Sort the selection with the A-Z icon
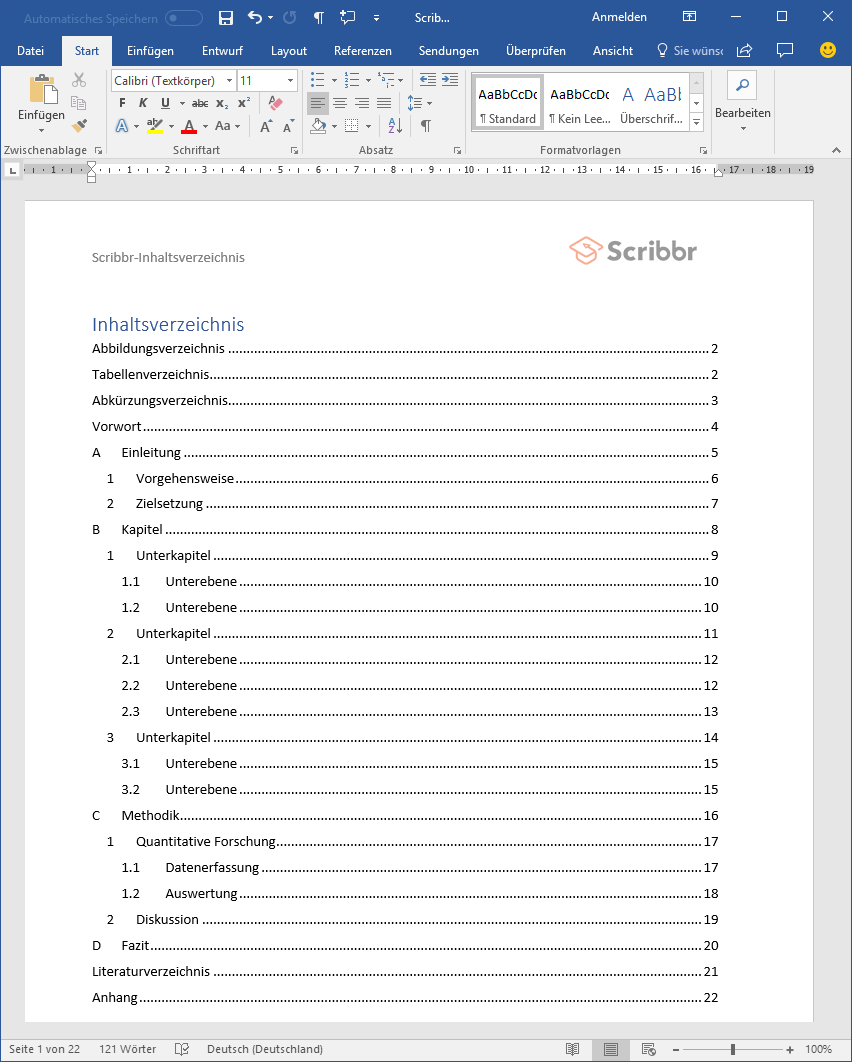This screenshot has height=1062, width=852. (395, 126)
